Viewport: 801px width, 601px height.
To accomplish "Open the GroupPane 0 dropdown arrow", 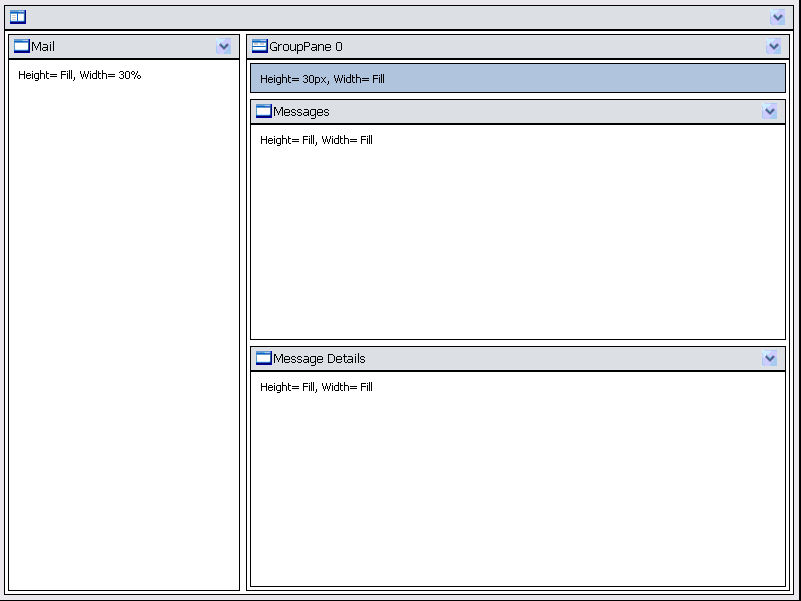I will (773, 46).
